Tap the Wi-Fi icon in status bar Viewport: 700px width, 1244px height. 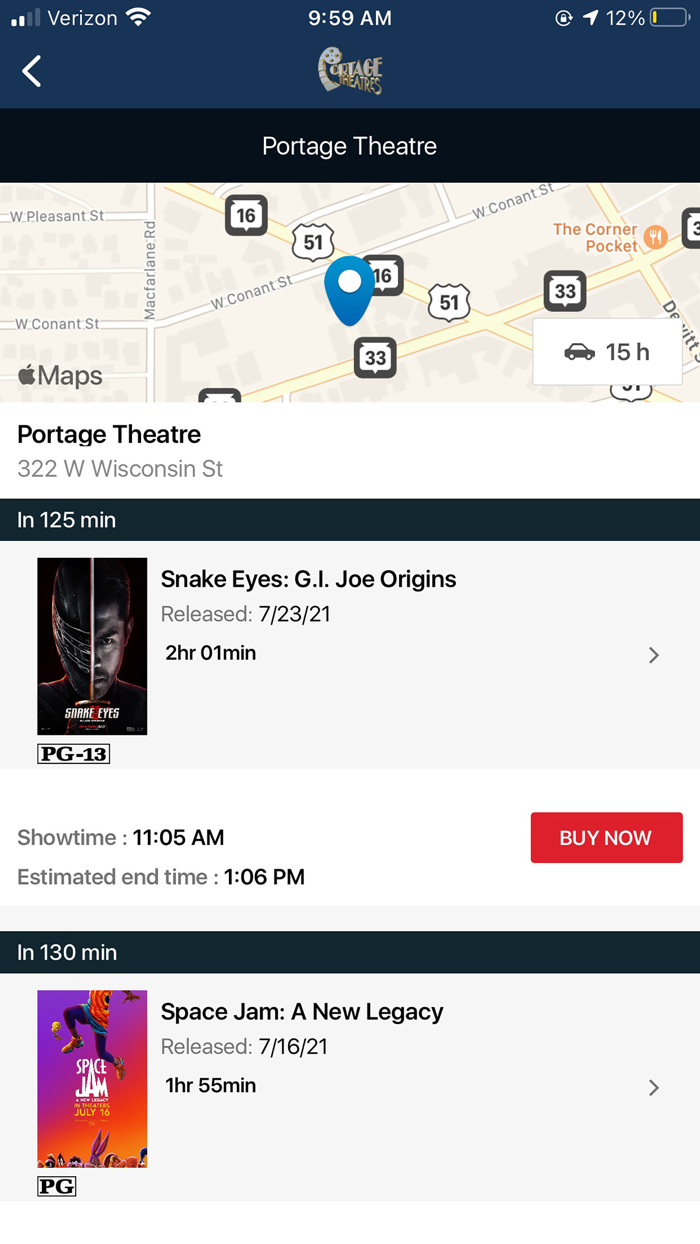[141, 16]
